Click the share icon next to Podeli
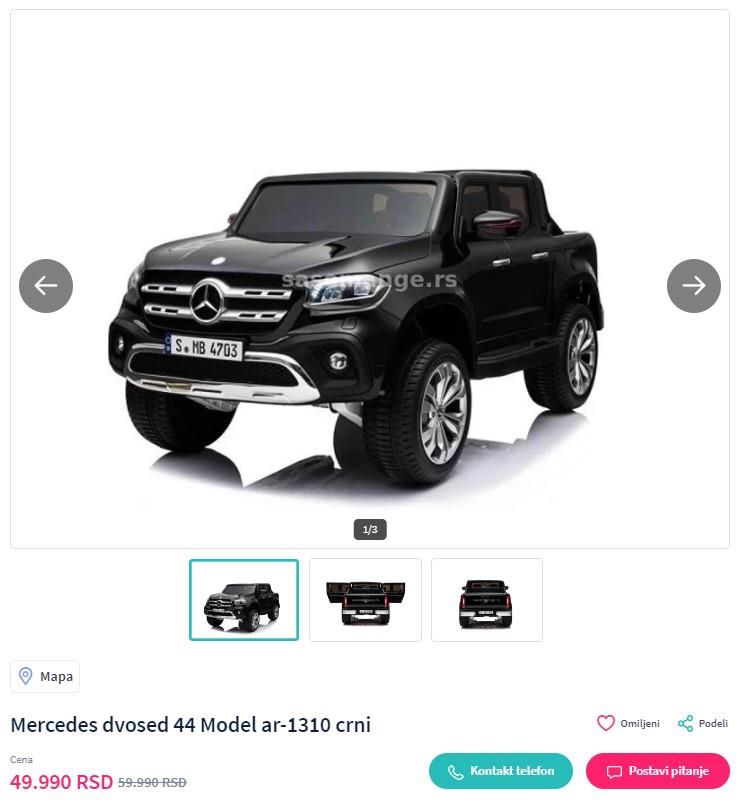 [x=685, y=723]
